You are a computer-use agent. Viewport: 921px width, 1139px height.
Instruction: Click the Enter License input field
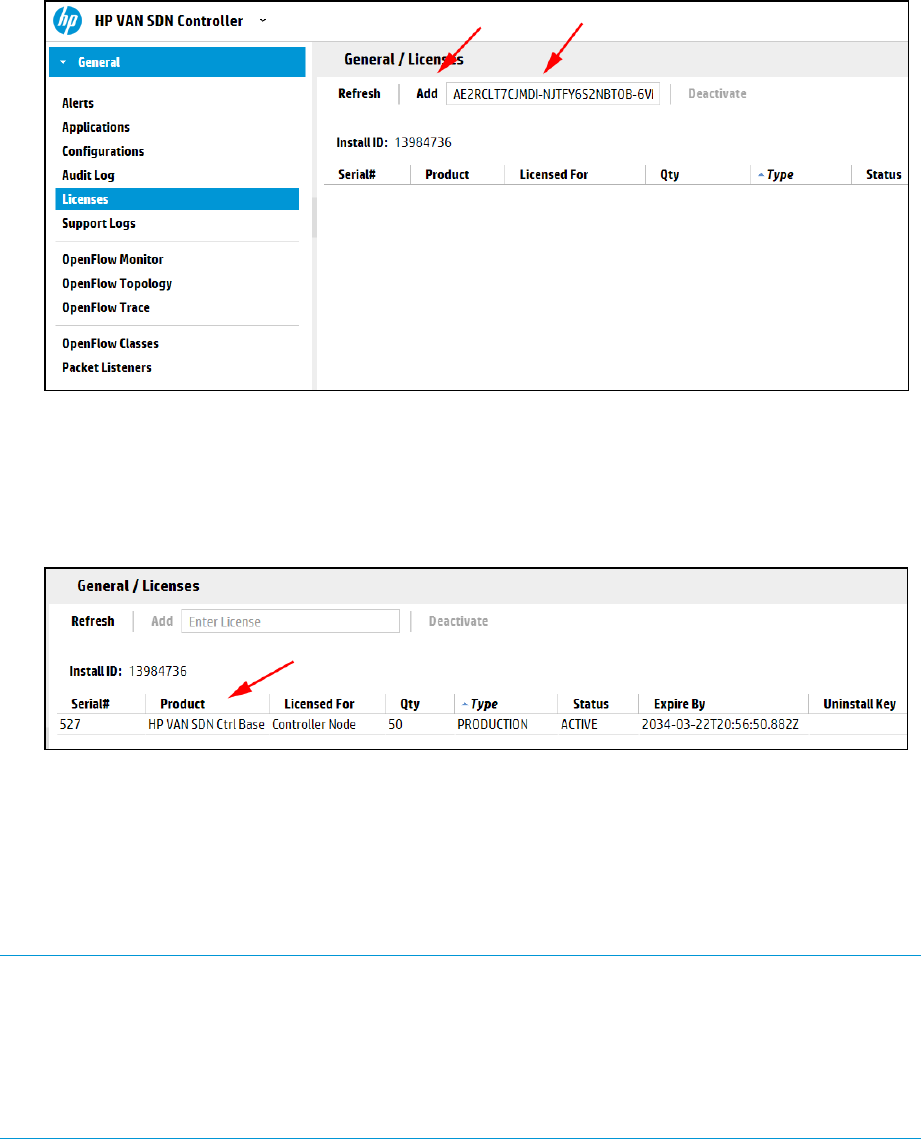tap(291, 621)
